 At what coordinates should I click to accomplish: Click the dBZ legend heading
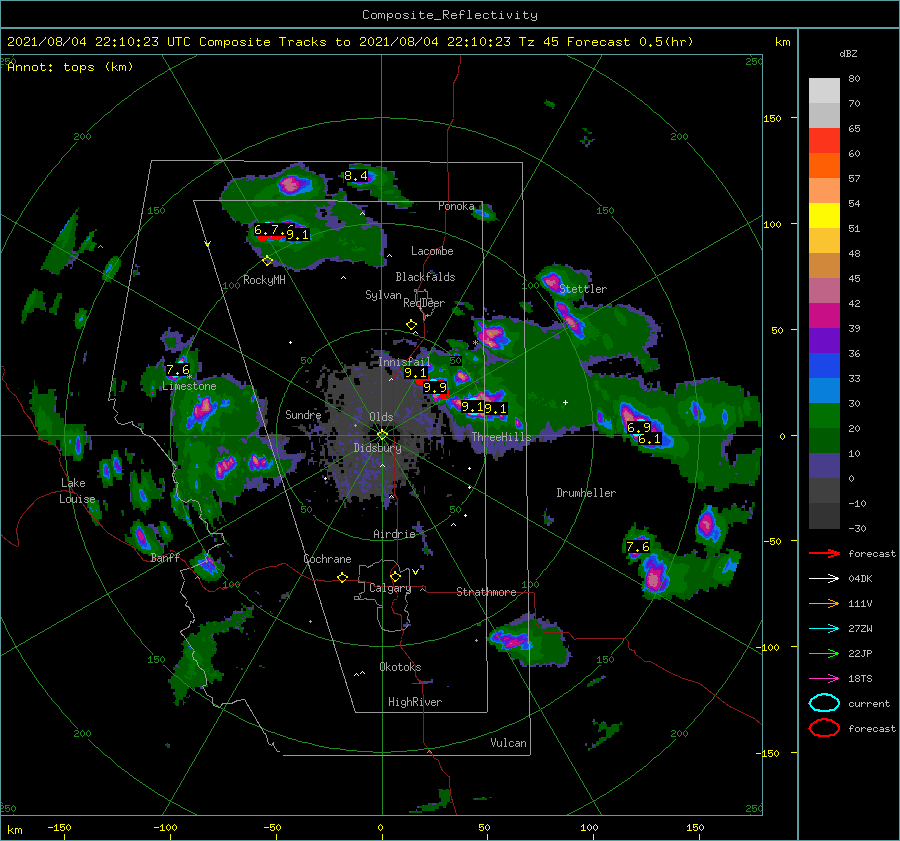point(848,53)
